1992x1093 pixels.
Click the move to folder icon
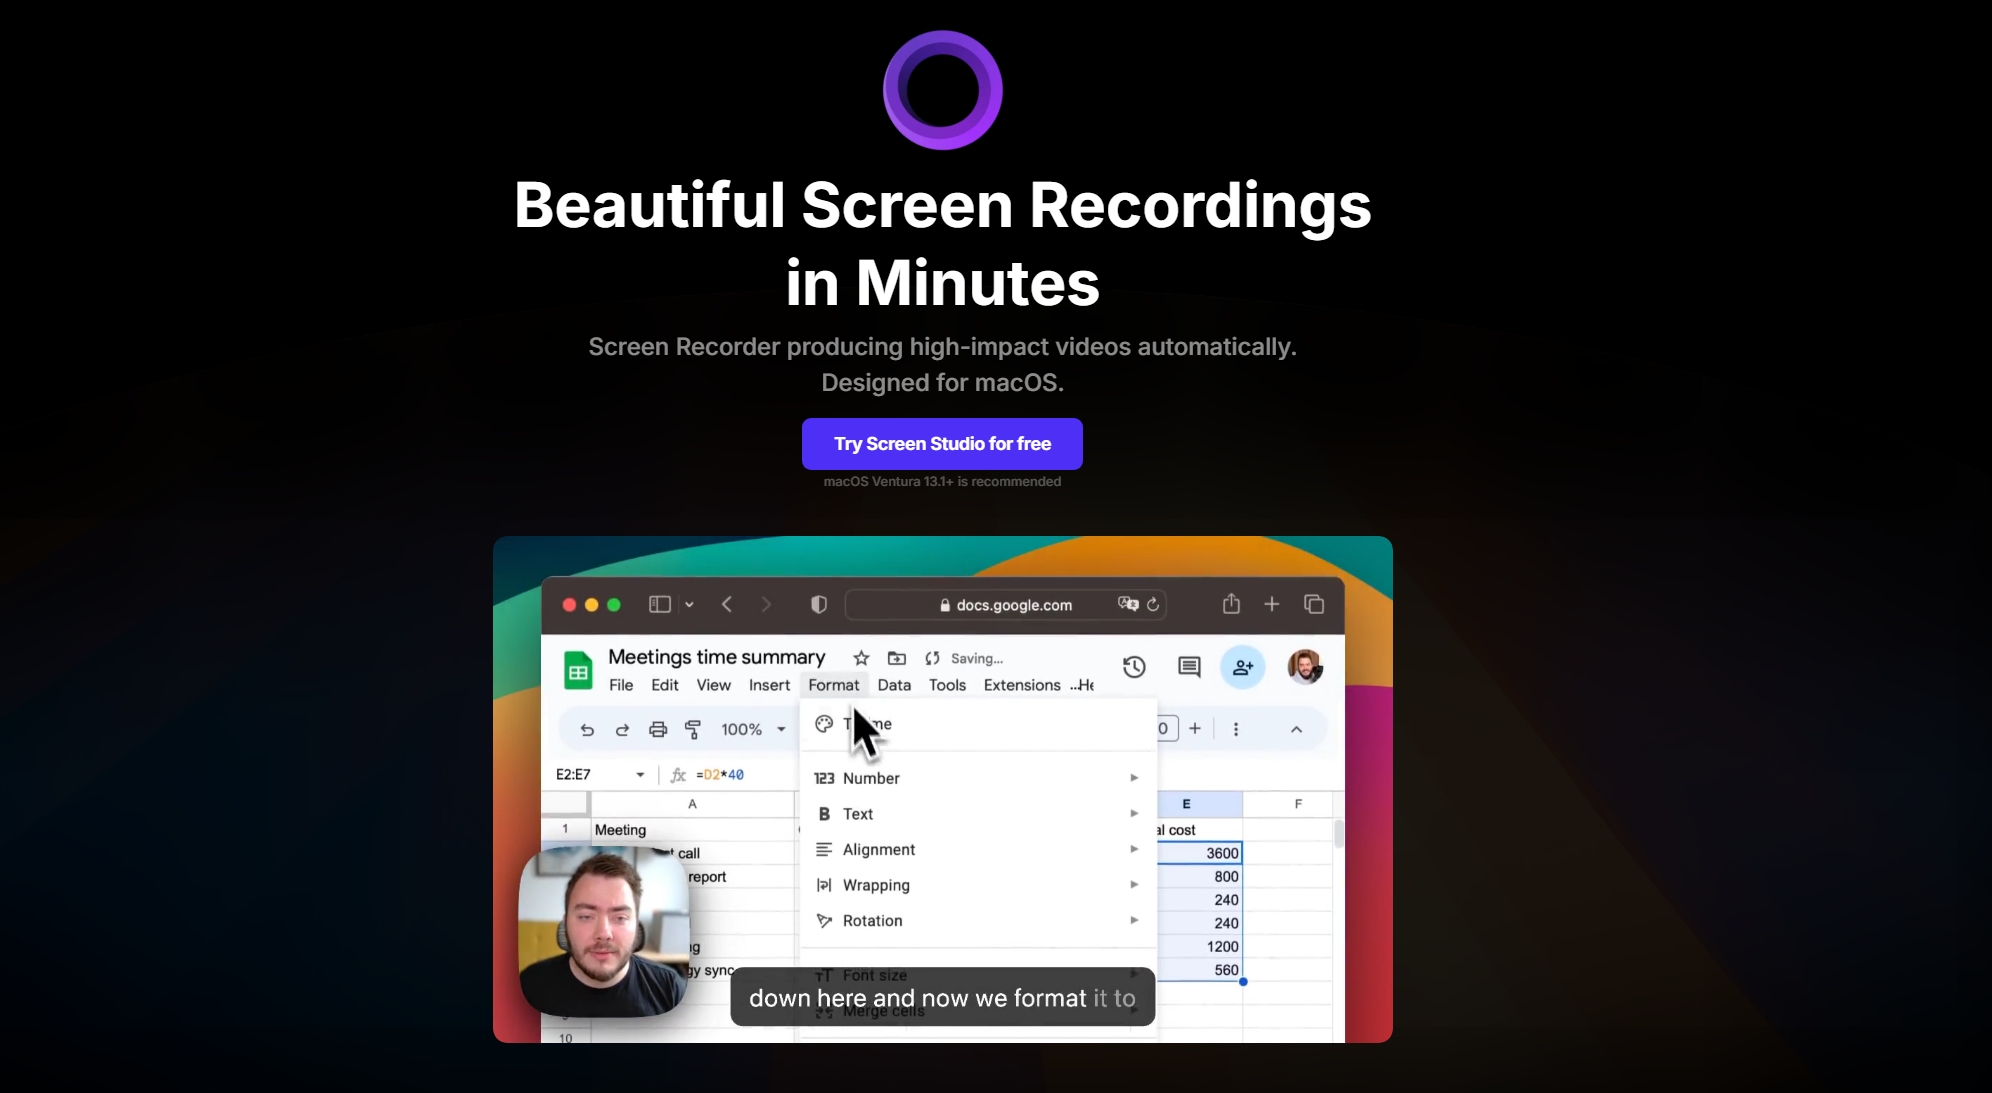(x=897, y=658)
